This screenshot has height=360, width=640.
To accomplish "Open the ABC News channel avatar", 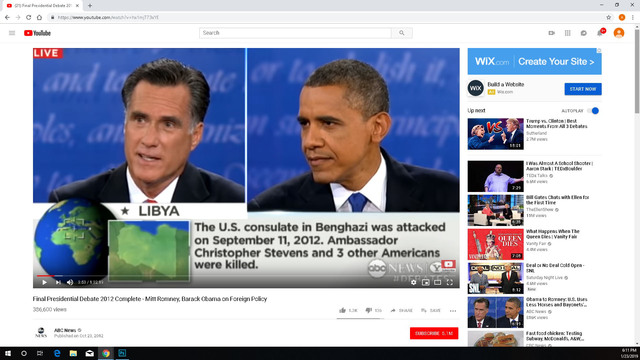I will (x=41, y=333).
